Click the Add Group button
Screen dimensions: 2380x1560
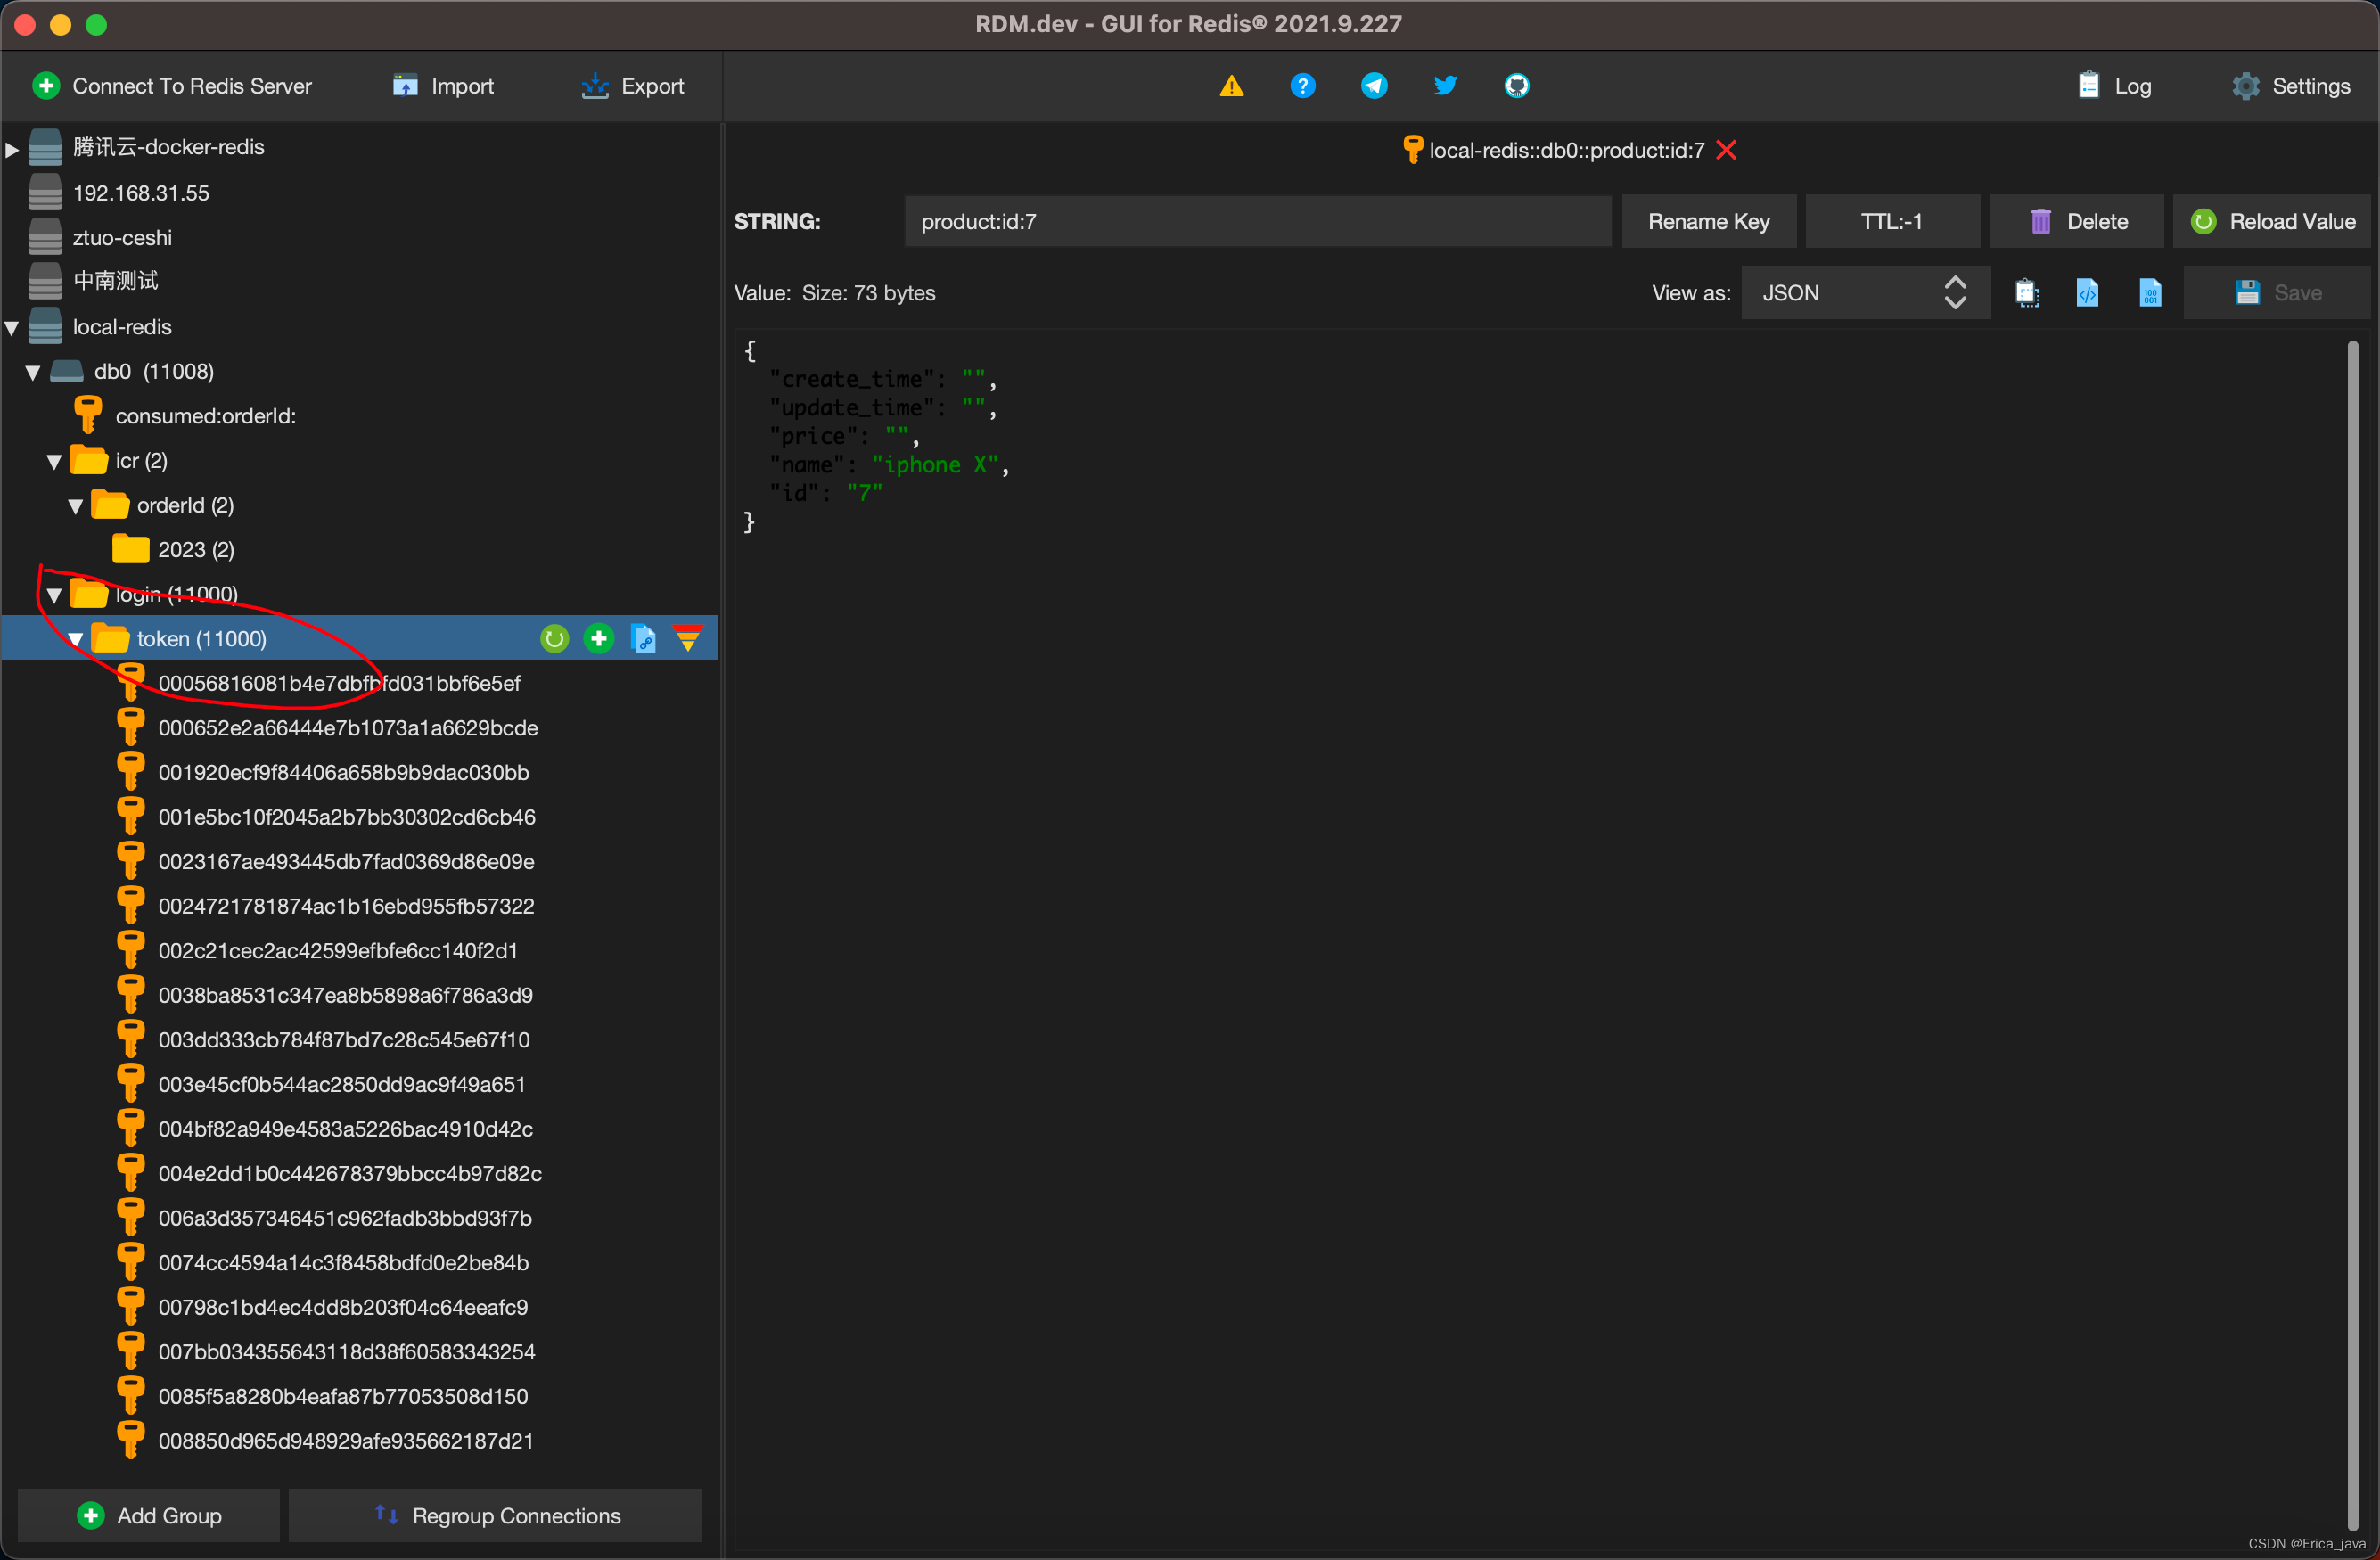(x=149, y=1515)
